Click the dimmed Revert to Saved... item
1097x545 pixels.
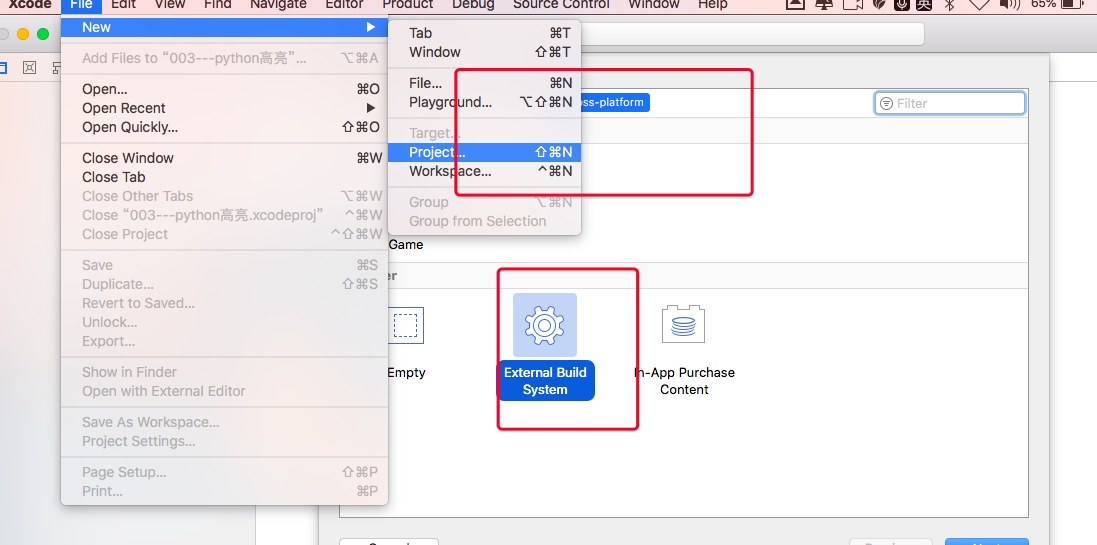click(224, 303)
